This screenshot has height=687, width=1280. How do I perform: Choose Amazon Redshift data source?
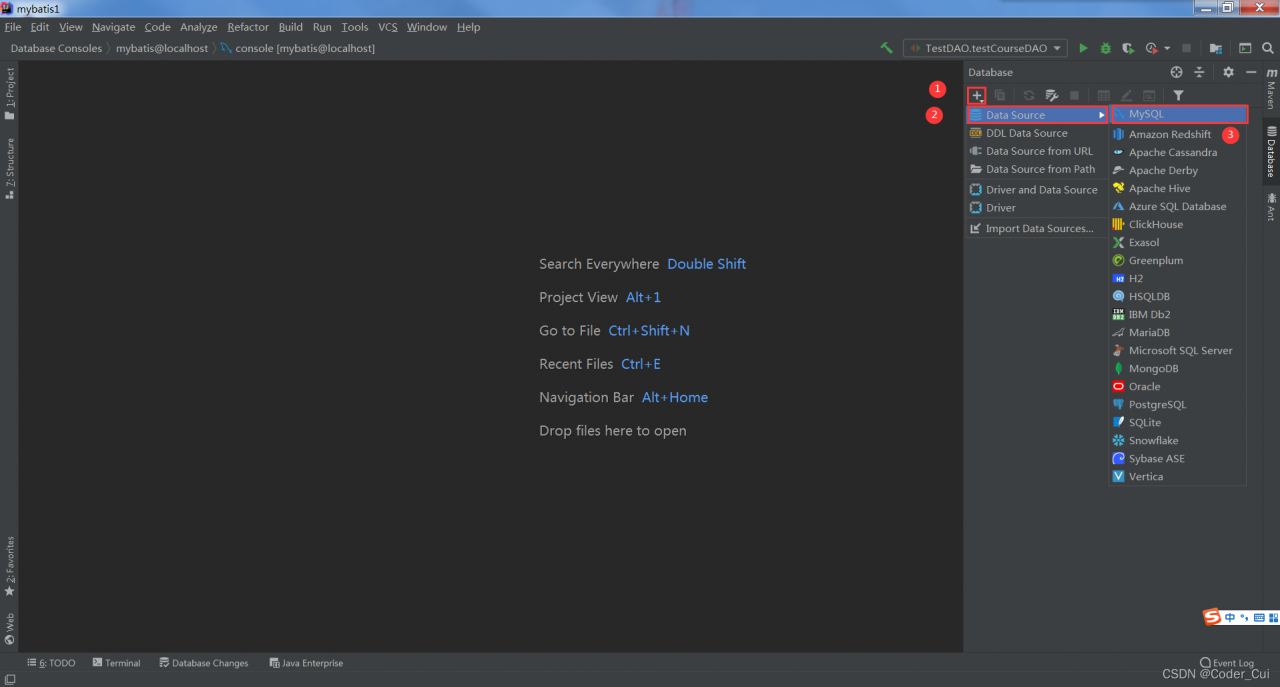coord(1178,134)
